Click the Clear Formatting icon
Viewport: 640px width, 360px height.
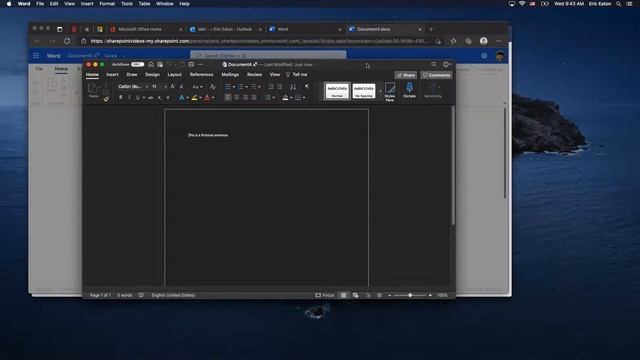coord(212,87)
